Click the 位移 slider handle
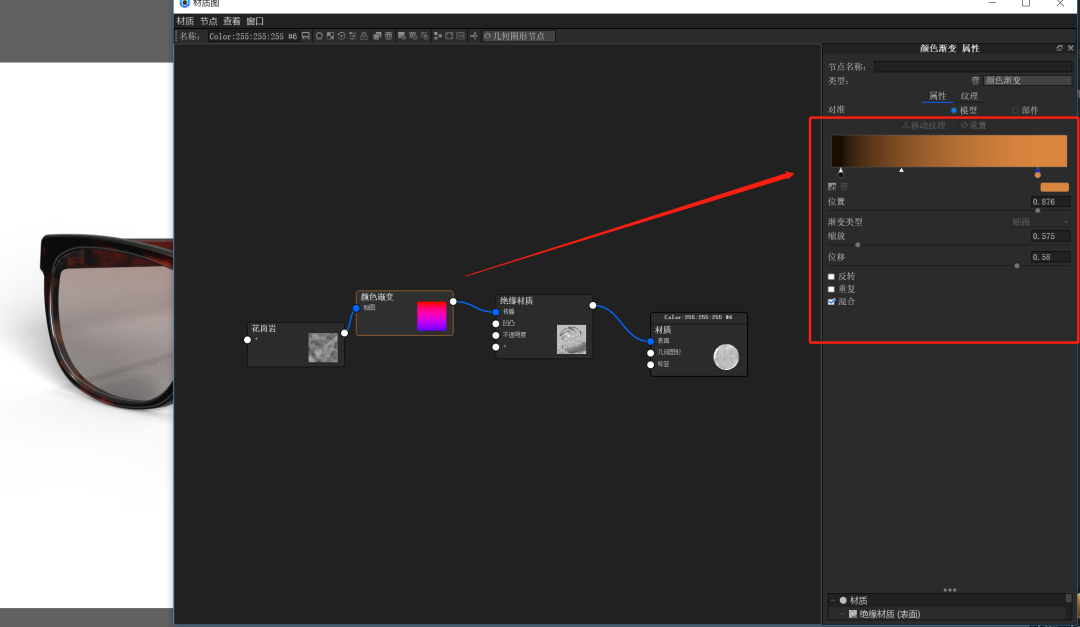Viewport: 1080px width, 627px height. tap(1017, 265)
